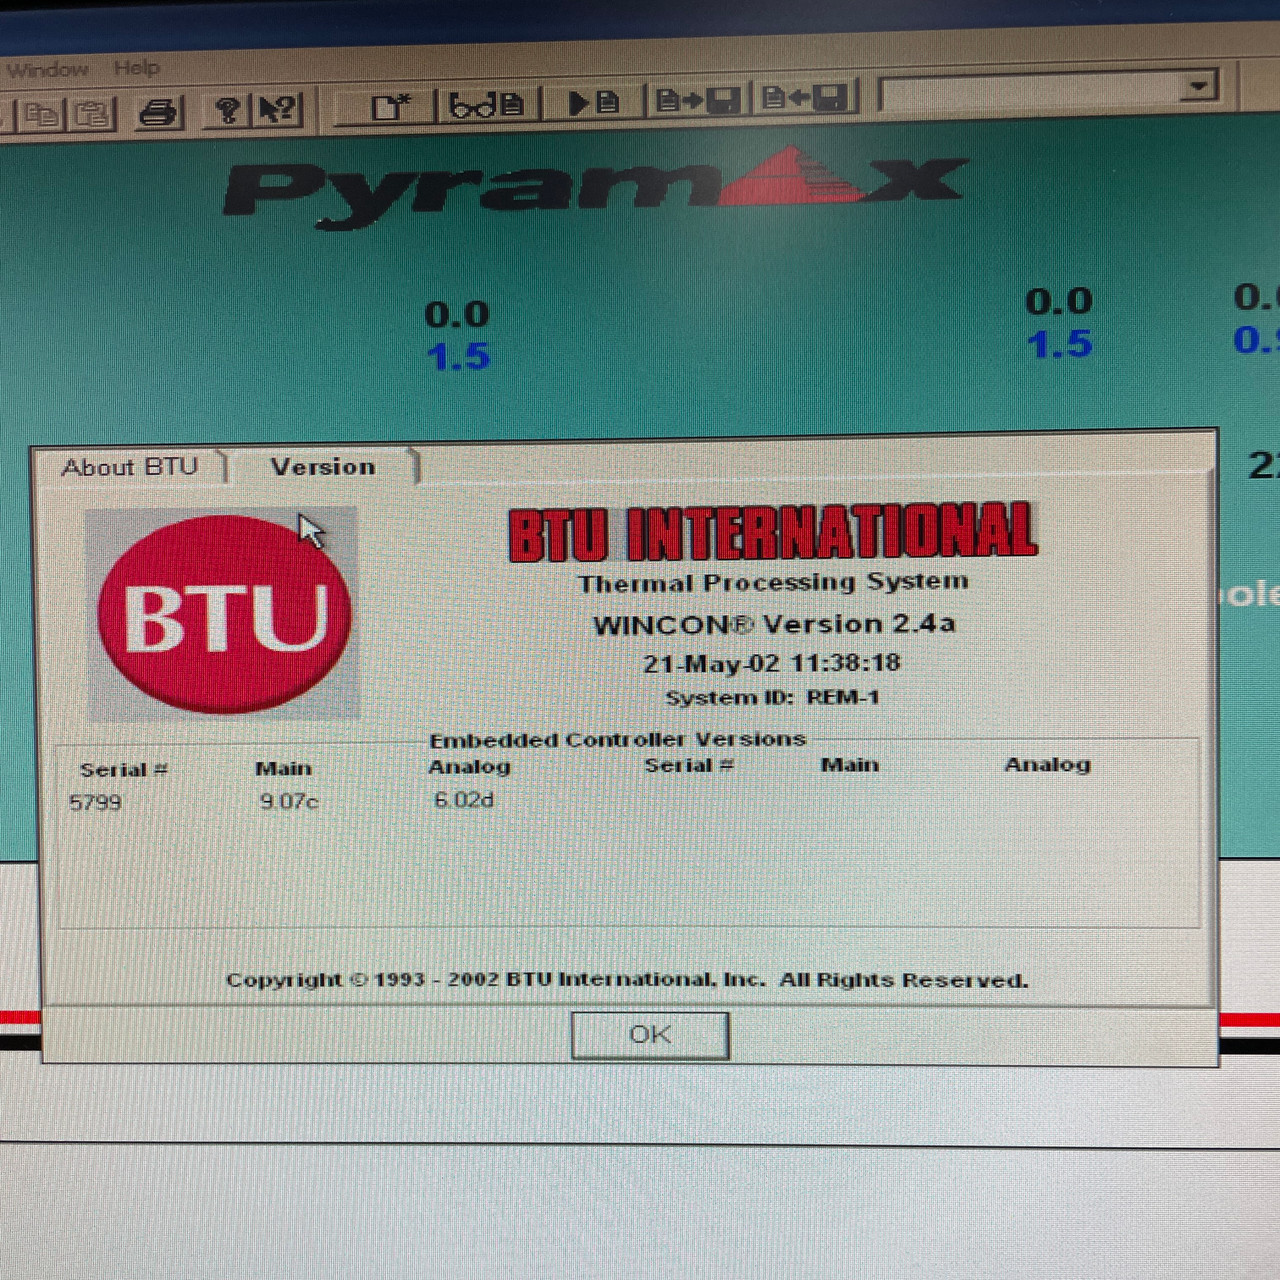Open the recipe viewer glasses icon
The height and width of the screenshot is (1280, 1280).
point(487,103)
